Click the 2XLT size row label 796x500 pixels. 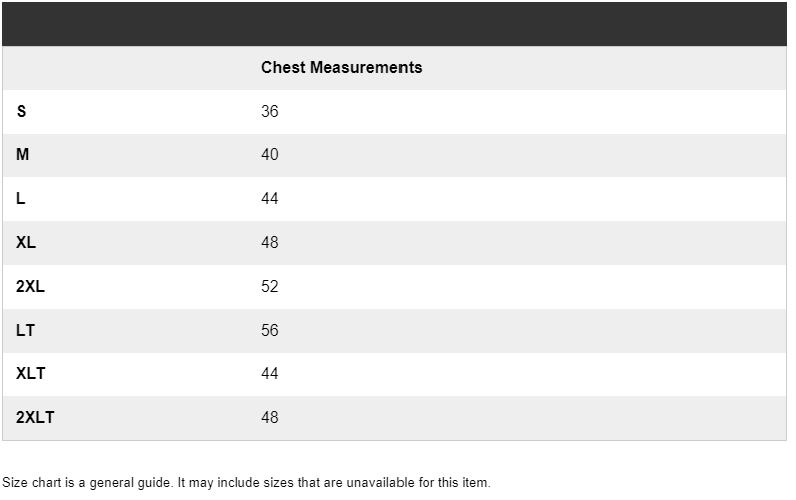pyautogui.click(x=35, y=417)
